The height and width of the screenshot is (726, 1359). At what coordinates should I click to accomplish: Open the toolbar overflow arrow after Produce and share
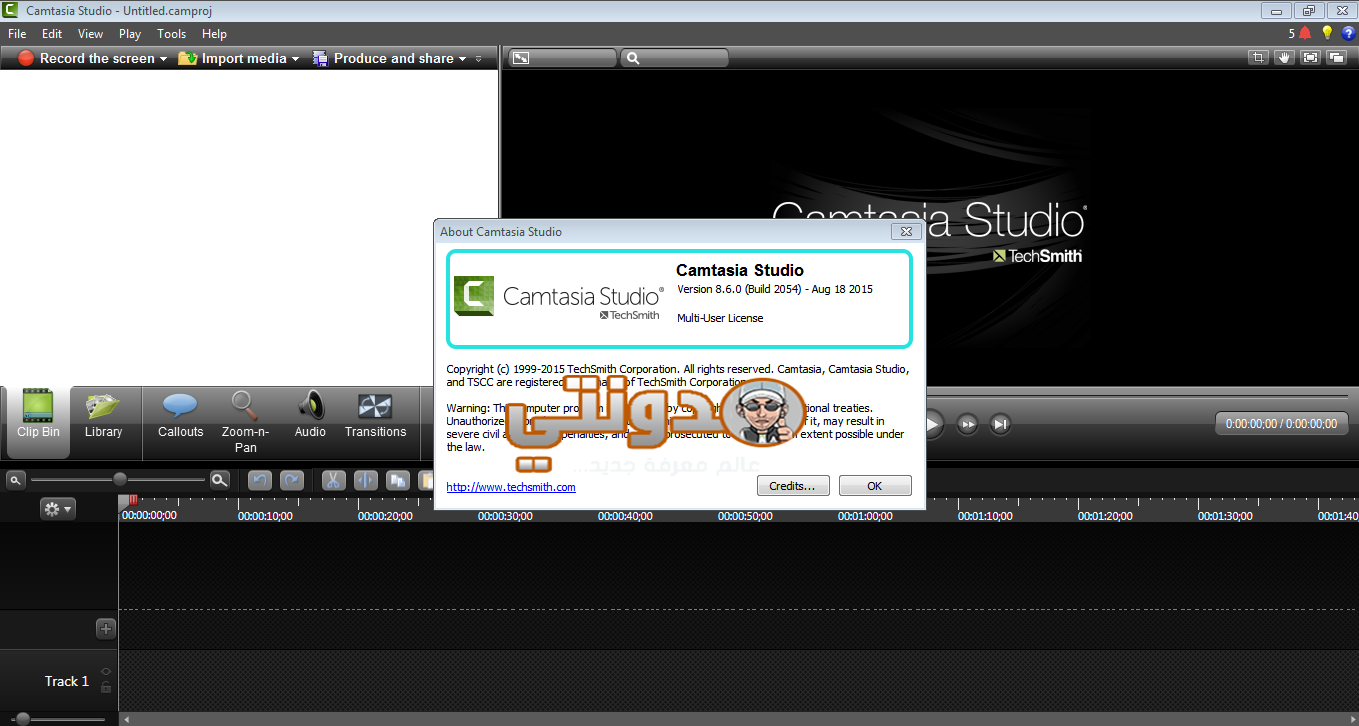479,59
